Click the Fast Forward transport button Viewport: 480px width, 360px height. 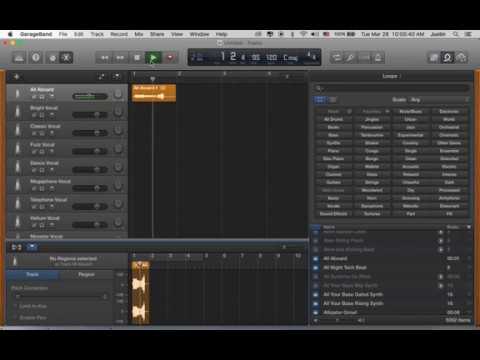[120, 58]
